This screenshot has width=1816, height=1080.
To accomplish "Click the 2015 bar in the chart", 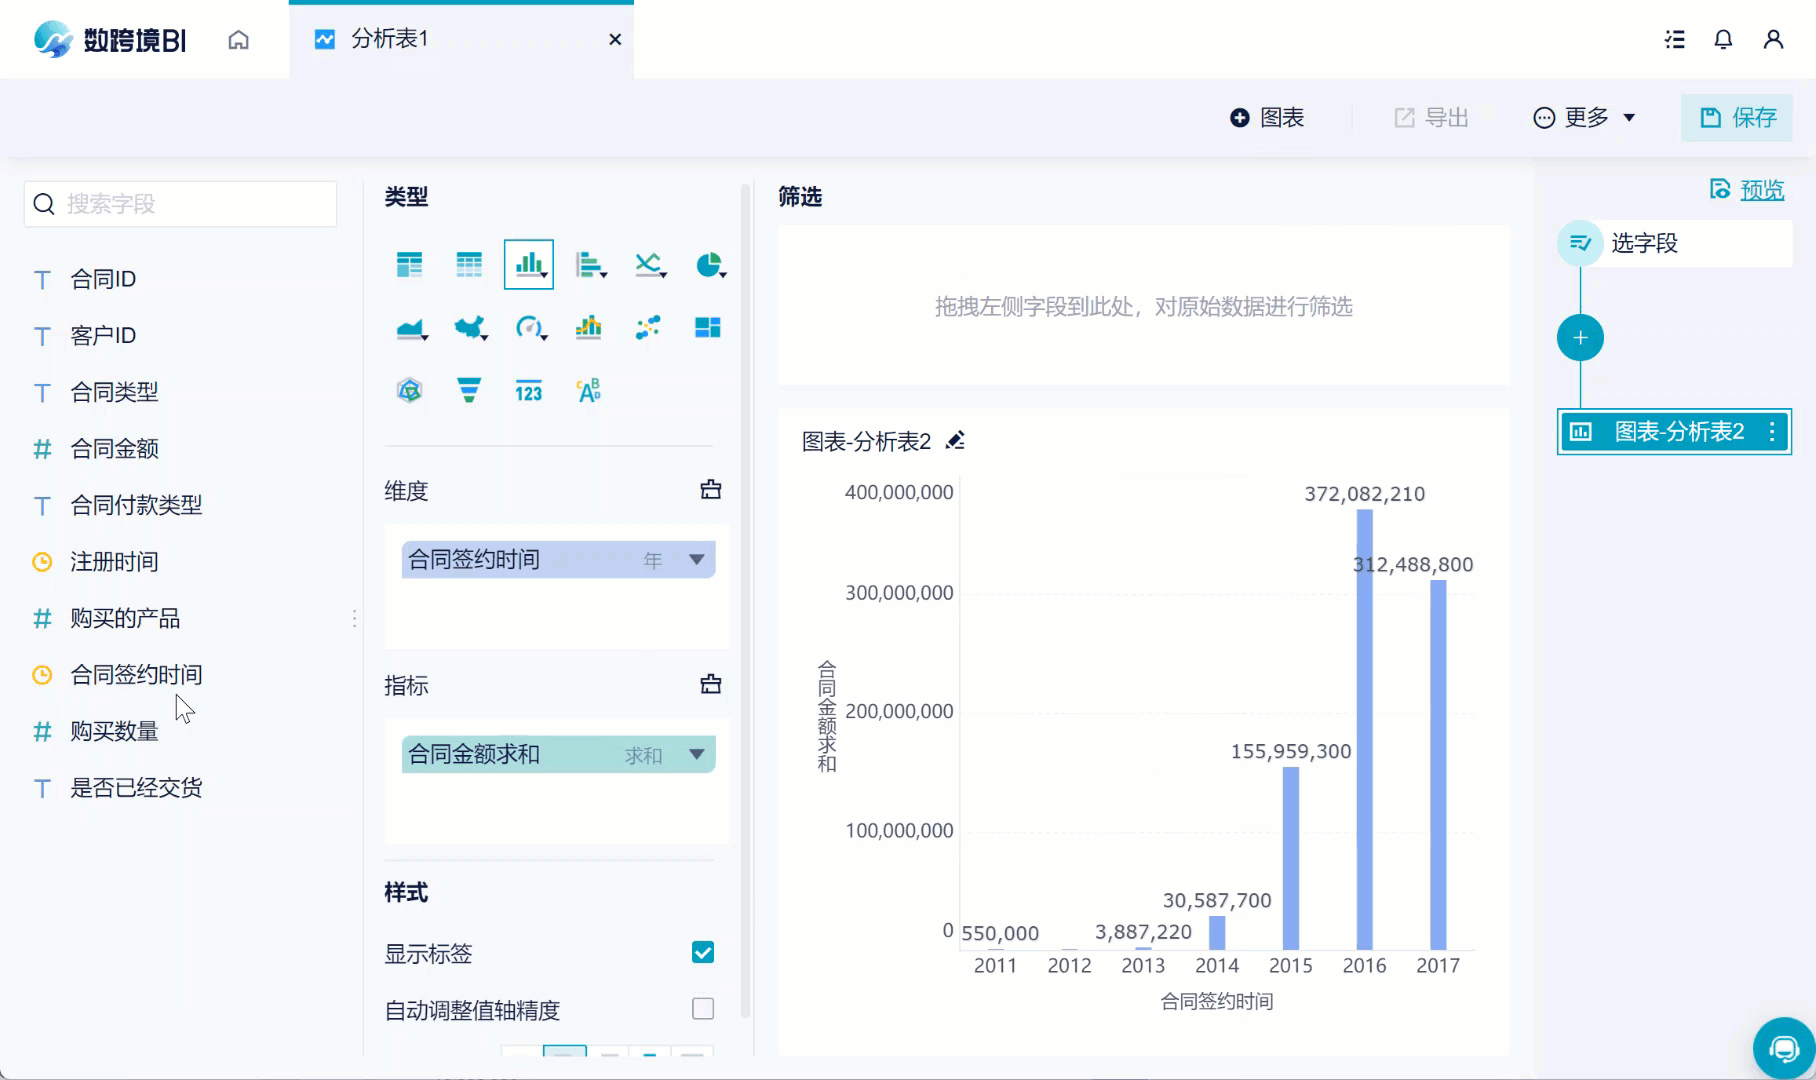I will (x=1291, y=858).
